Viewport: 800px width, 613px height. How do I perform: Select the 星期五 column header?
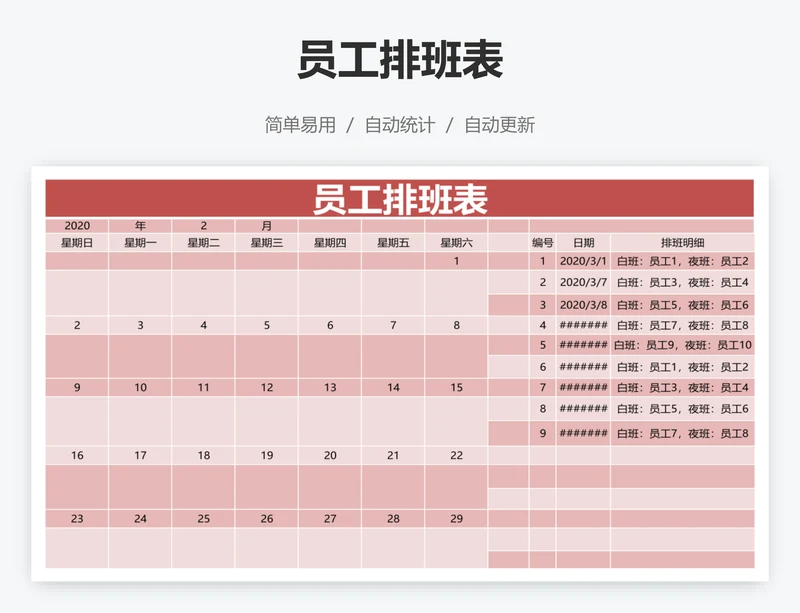click(x=393, y=243)
